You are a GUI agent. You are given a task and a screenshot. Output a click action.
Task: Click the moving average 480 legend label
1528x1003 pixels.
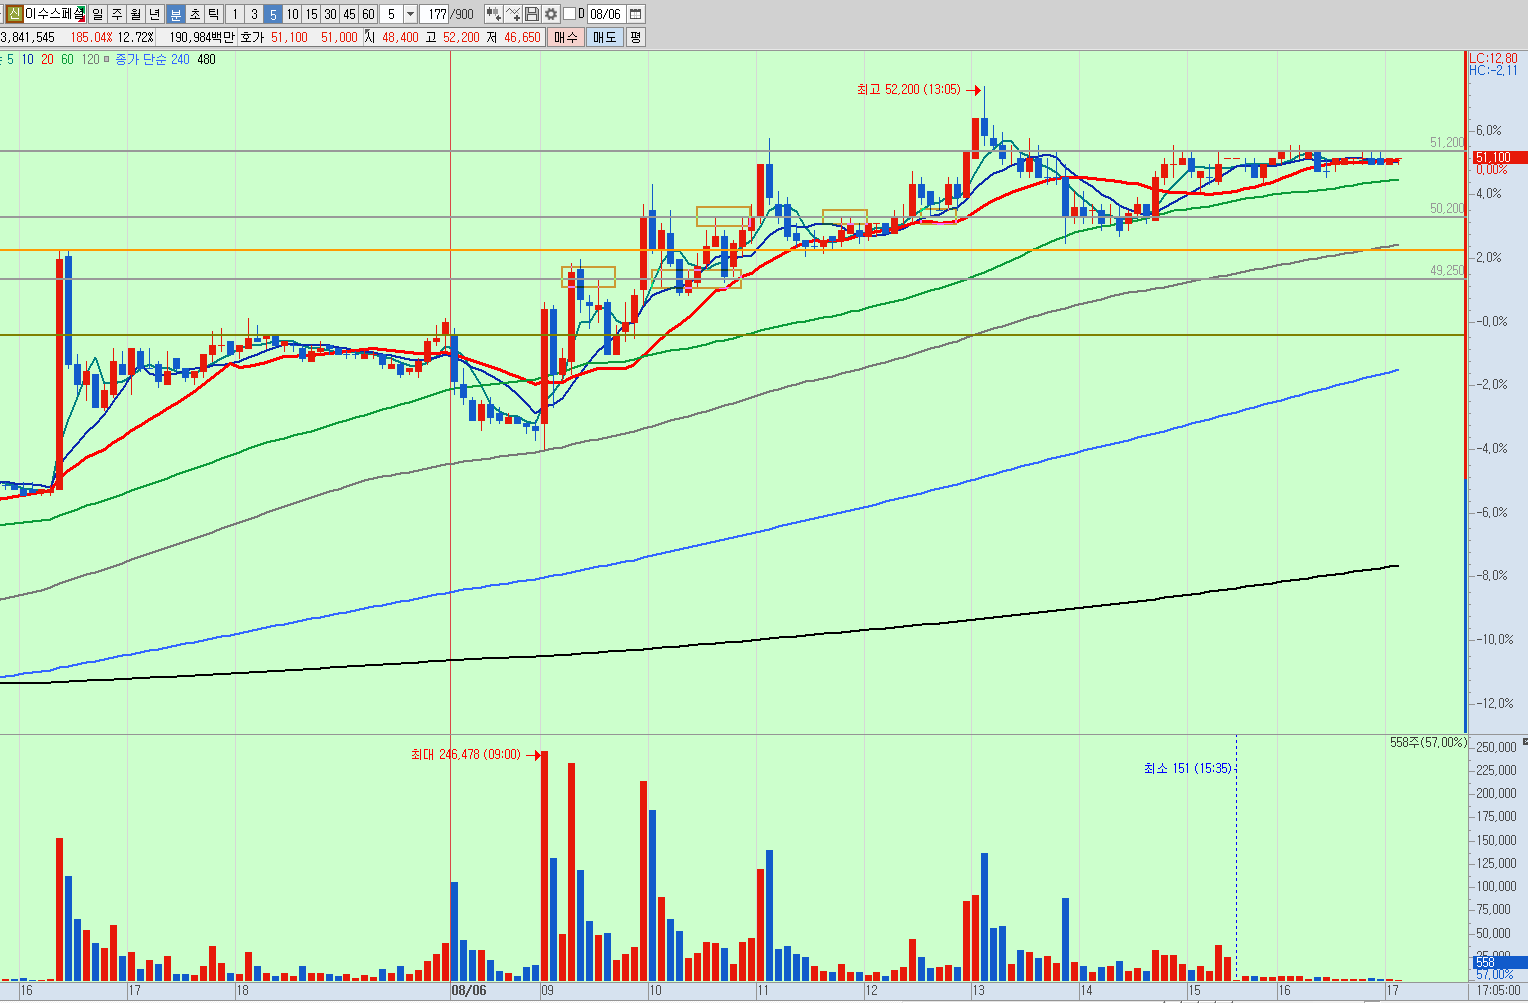206,59
